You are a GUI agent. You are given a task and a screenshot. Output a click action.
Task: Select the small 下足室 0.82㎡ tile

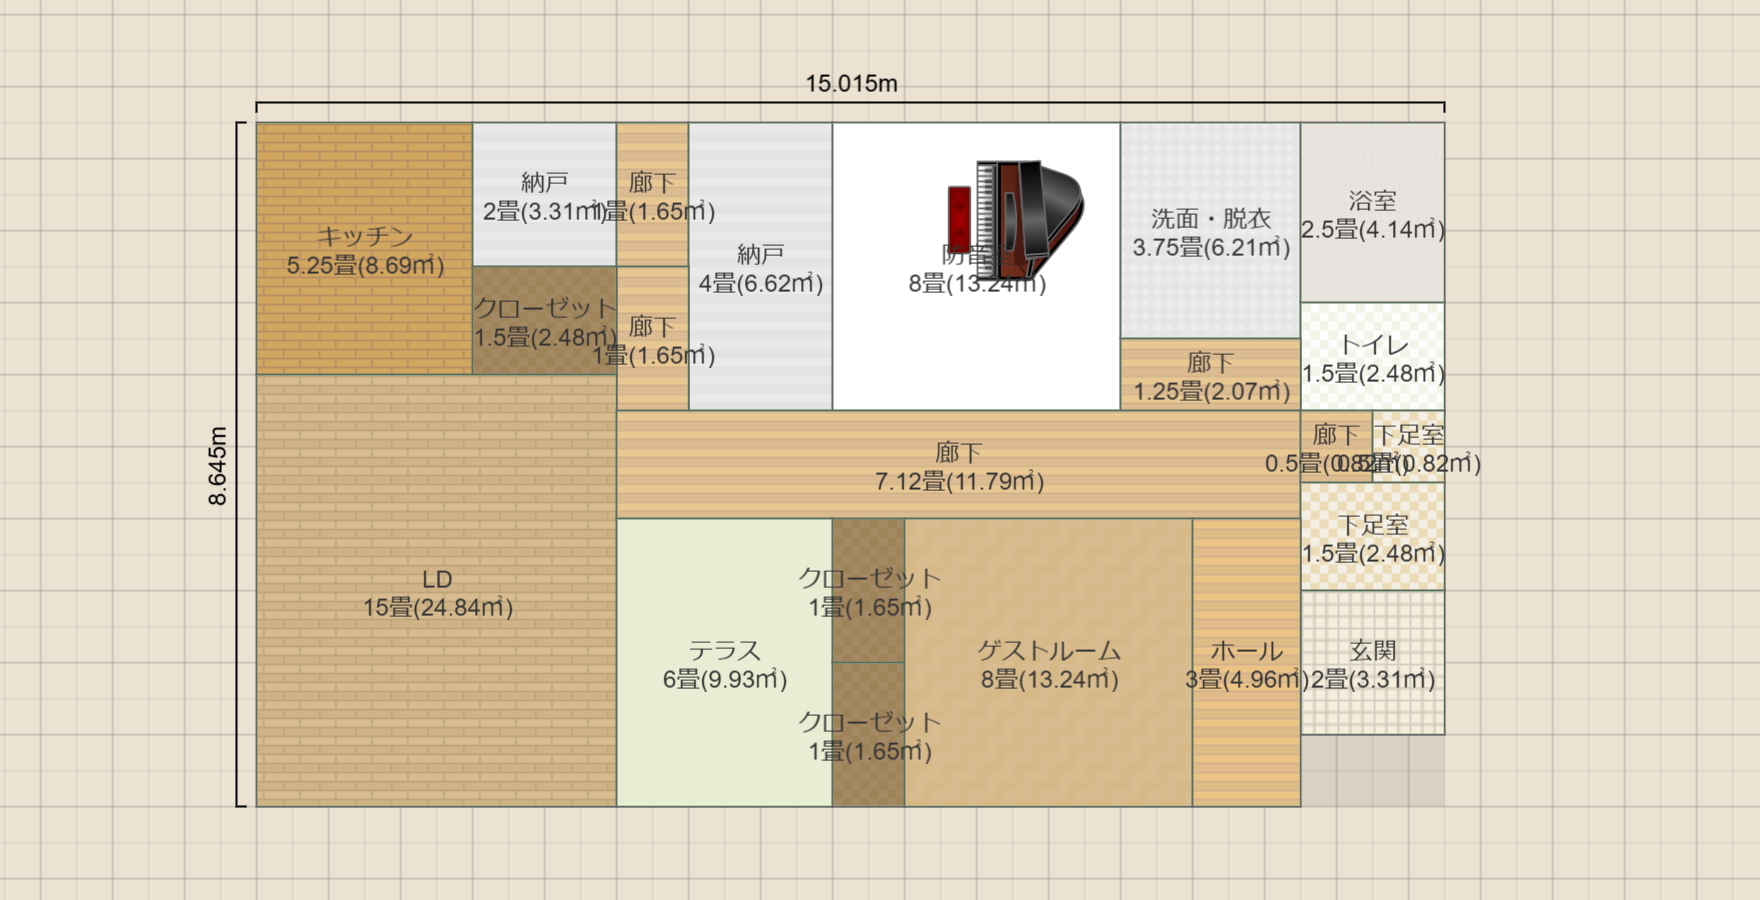tap(1408, 447)
